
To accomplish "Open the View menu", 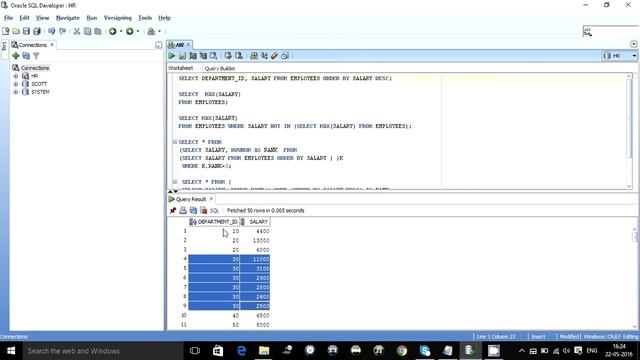I will 42,18.
